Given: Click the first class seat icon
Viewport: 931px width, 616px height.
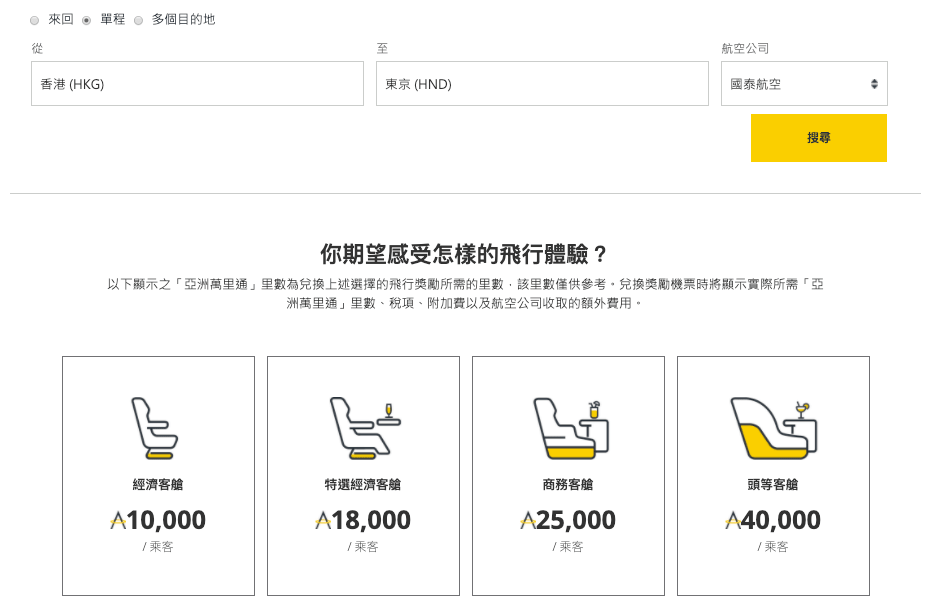Looking at the screenshot, I should (773, 427).
